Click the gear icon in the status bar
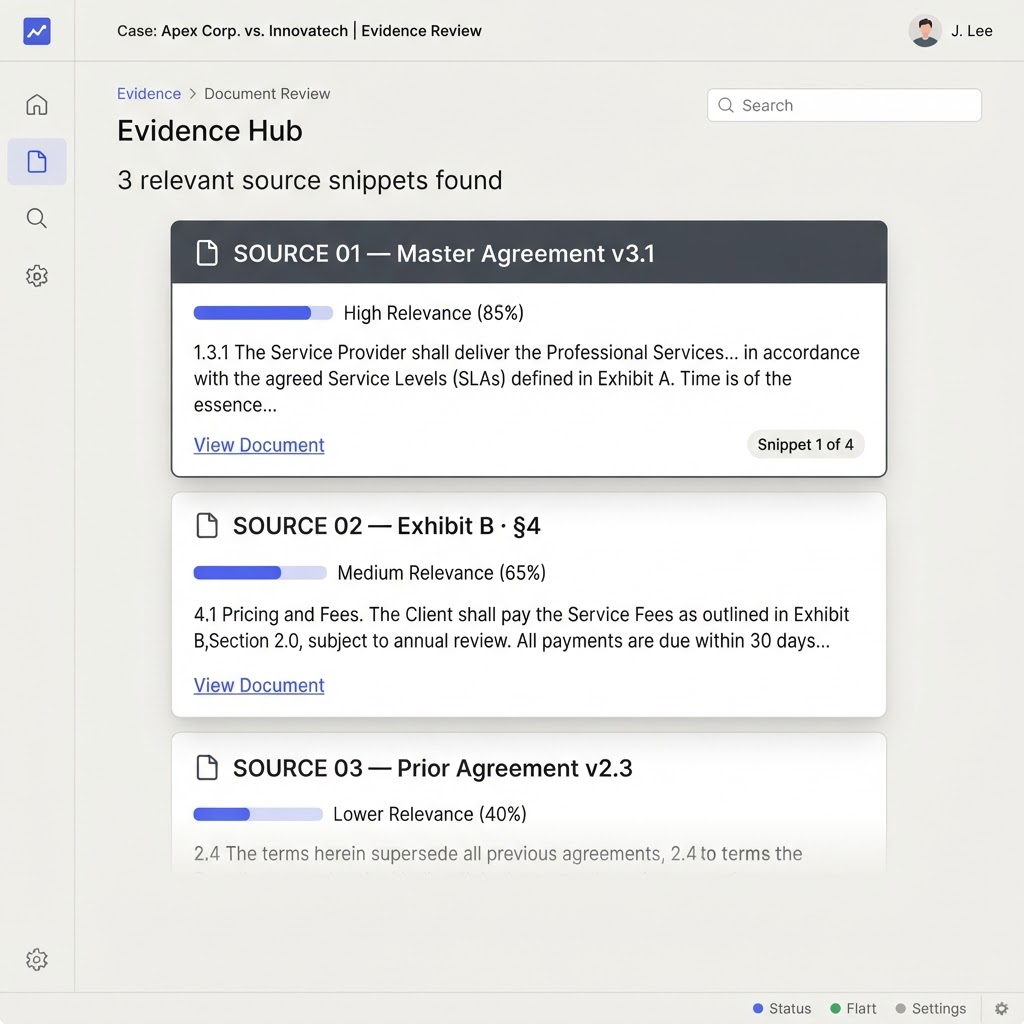 pyautogui.click(x=1001, y=1008)
